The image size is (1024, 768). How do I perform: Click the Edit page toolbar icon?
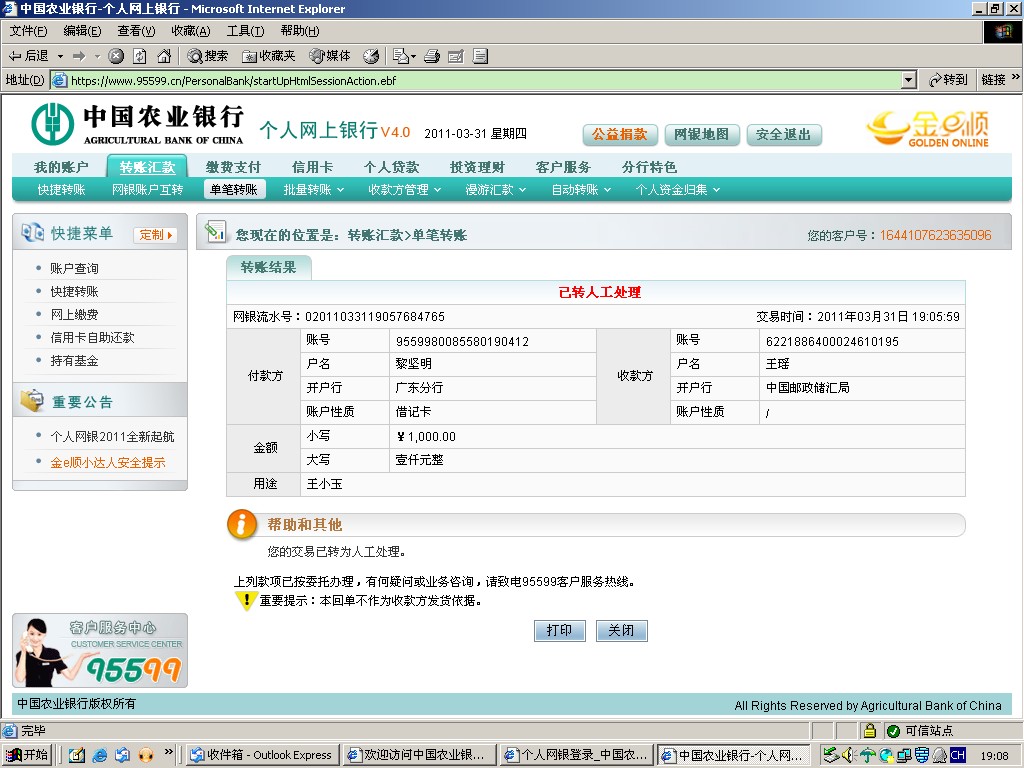(456, 56)
